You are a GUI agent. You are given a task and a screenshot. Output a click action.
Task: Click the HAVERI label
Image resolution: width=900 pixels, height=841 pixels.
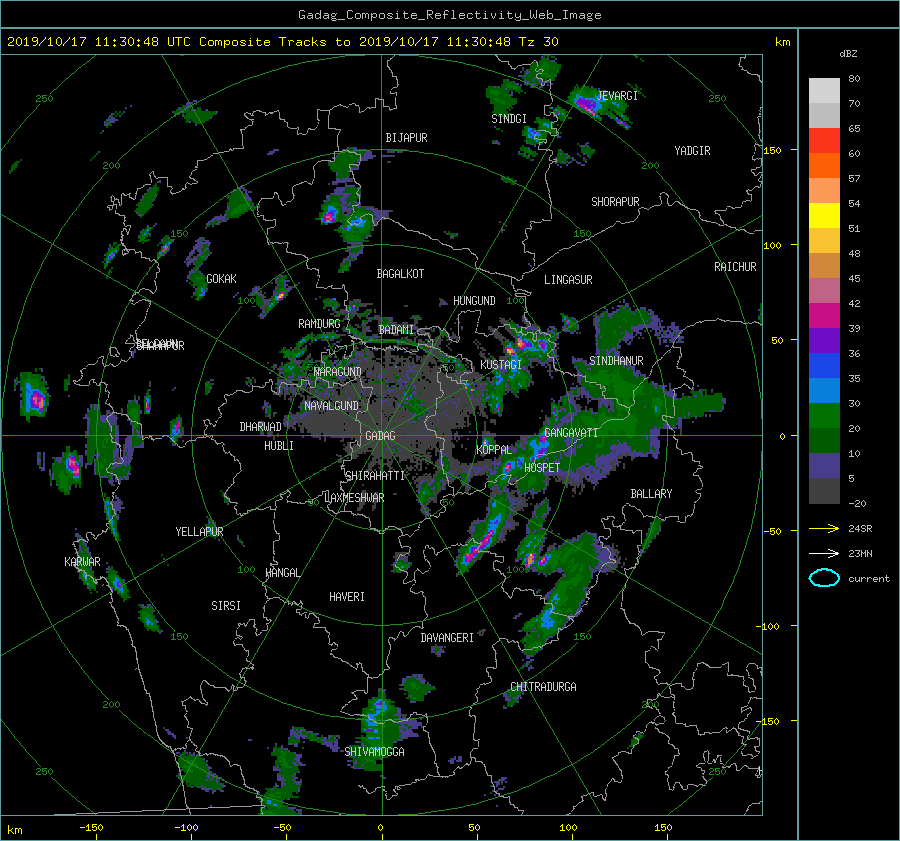click(347, 597)
